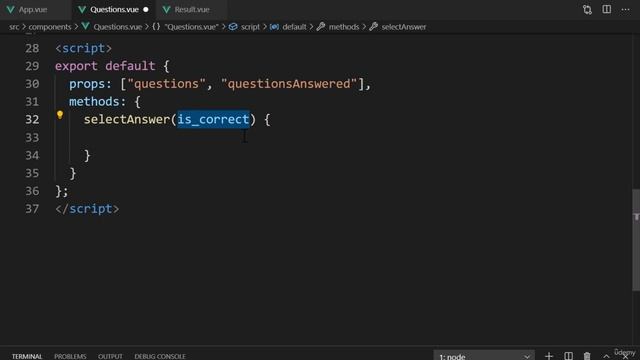Click the 'methods:' key on line 31
The width and height of the screenshot is (640, 360).
coord(98,102)
